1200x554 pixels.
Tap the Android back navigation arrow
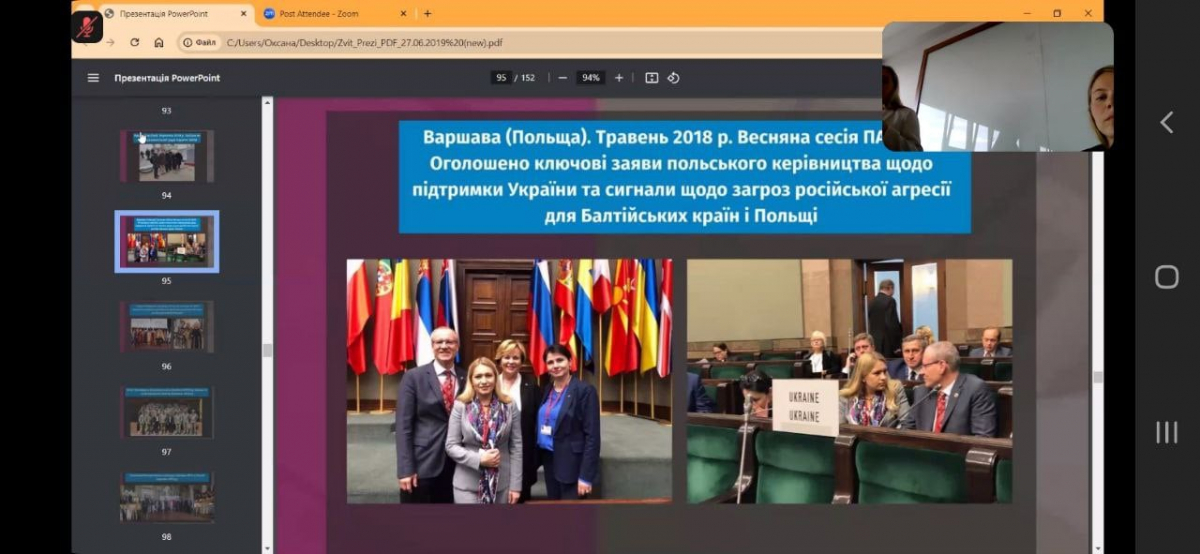pos(1166,122)
